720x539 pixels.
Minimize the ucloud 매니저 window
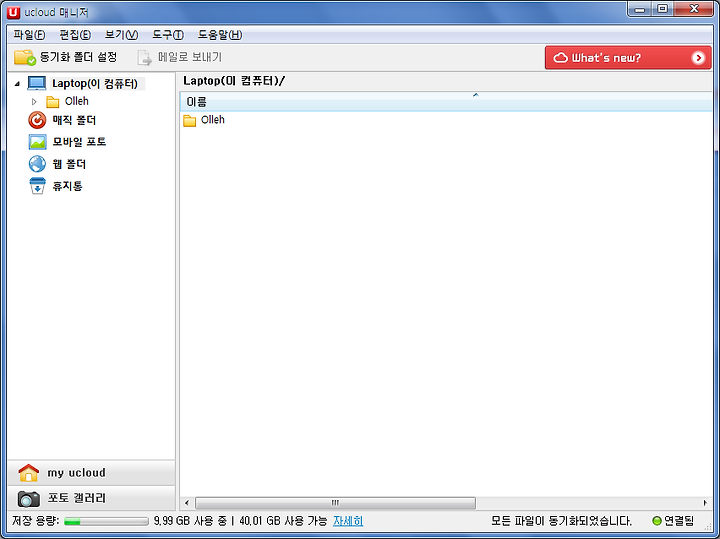pos(640,9)
